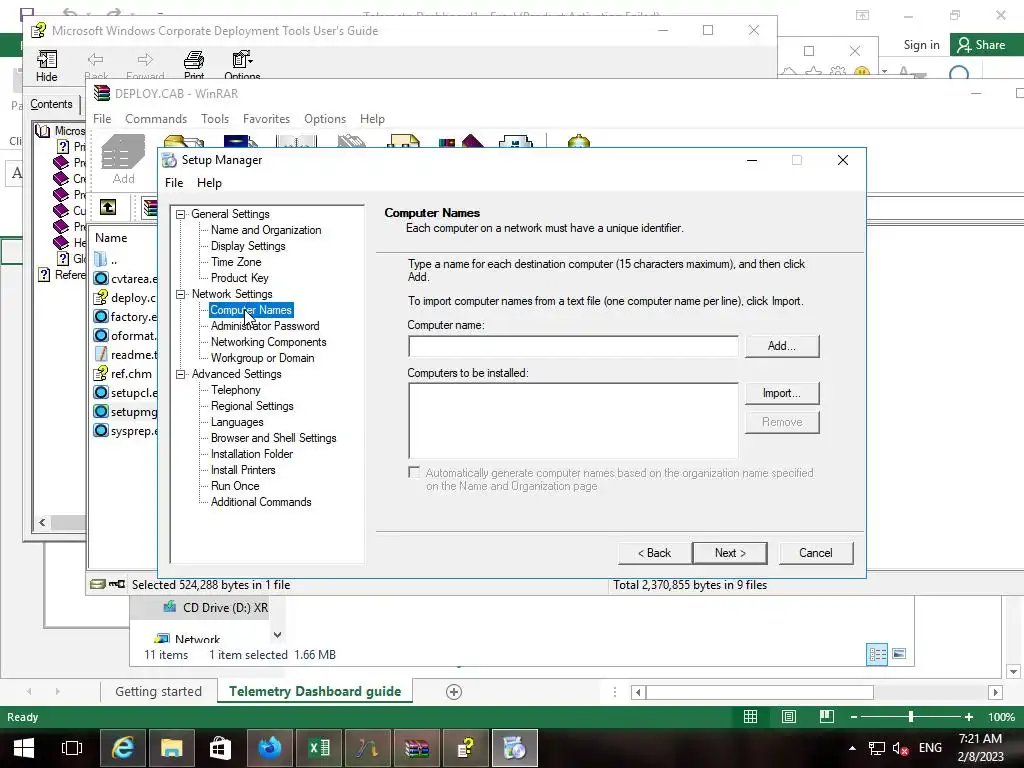Select Run Once tree item
1024x768 pixels.
(x=235, y=486)
